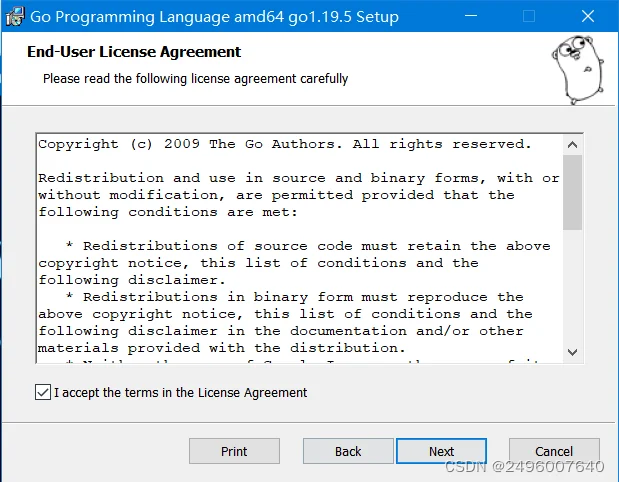Click the installer icon in the title bar

tap(15, 17)
